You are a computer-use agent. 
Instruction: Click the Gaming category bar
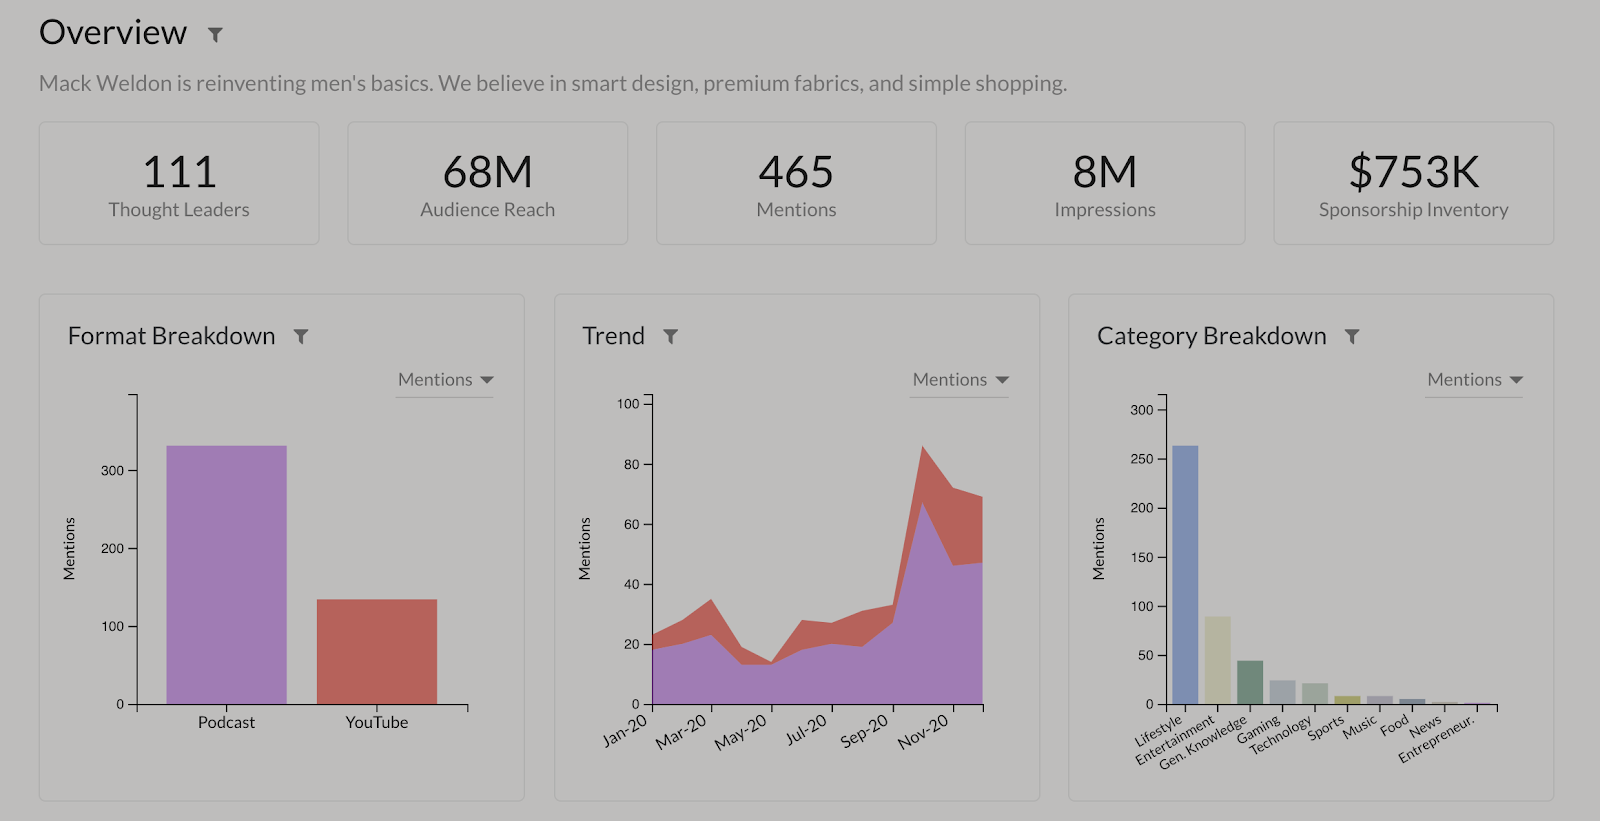(x=1282, y=692)
